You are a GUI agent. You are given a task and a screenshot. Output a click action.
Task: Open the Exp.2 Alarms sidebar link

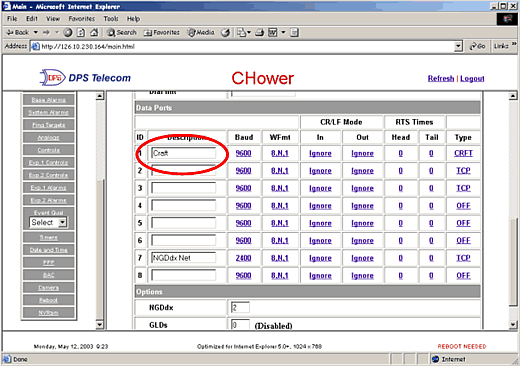point(49,200)
